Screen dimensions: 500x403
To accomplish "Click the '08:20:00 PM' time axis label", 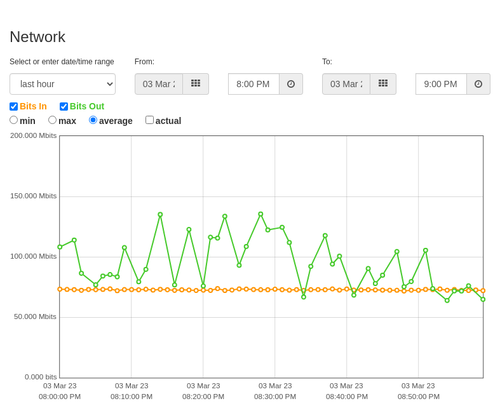I will coord(203,397).
